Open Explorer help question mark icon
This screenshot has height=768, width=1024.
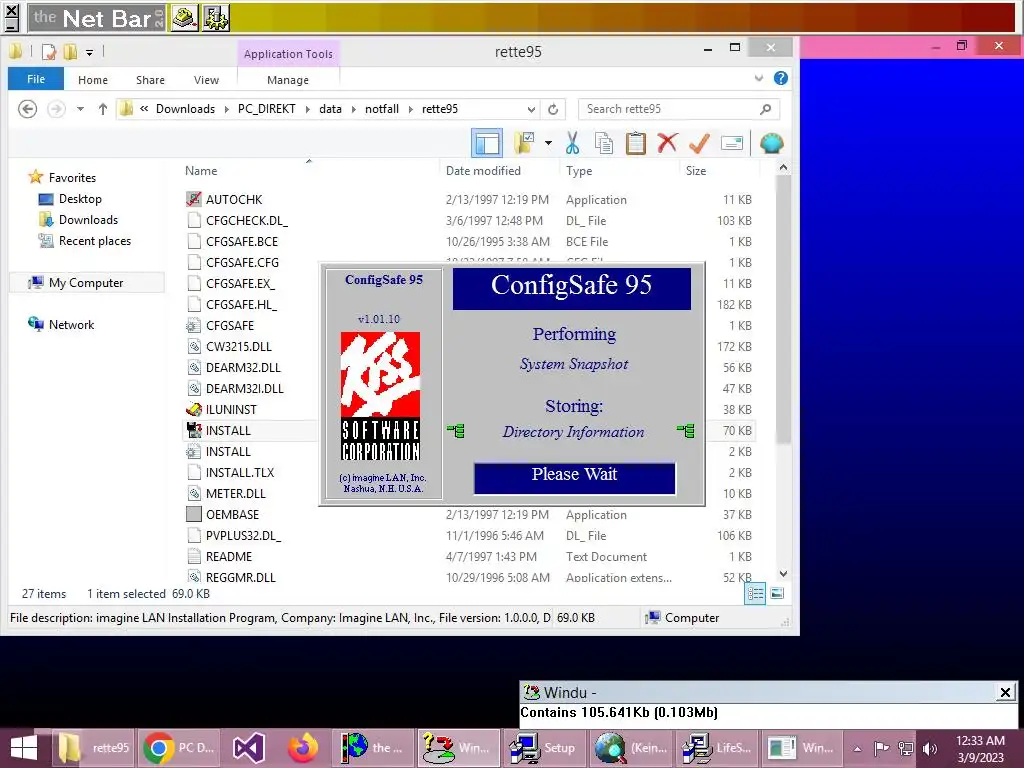click(x=780, y=78)
